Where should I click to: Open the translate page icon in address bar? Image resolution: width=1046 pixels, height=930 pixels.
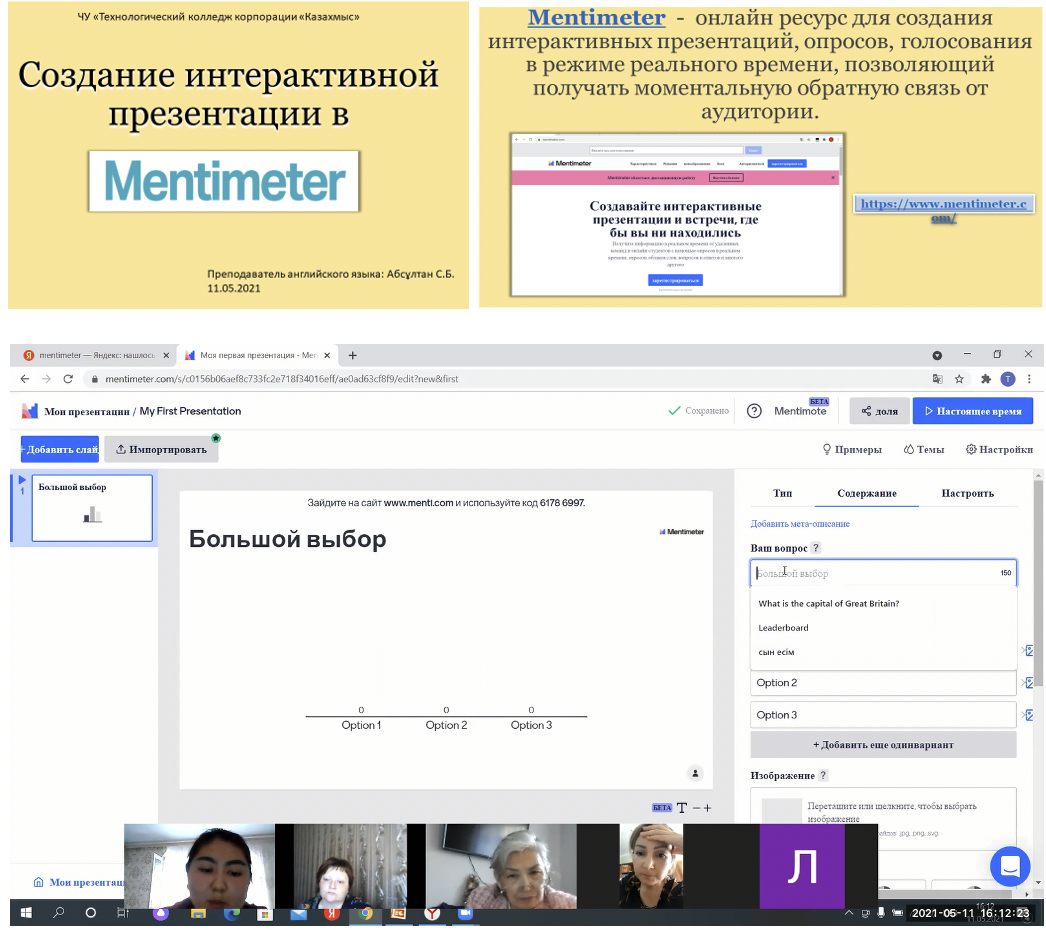pyautogui.click(x=938, y=379)
